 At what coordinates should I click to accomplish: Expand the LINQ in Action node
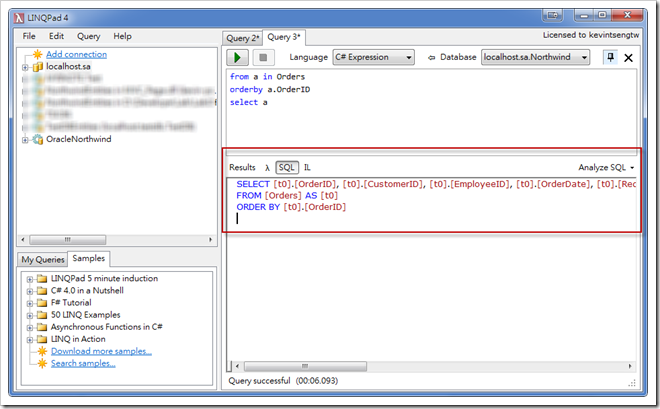(30, 340)
